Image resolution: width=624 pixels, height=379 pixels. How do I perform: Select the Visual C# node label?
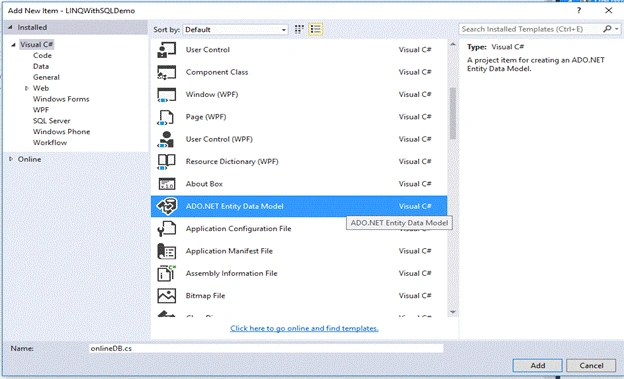pos(37,45)
